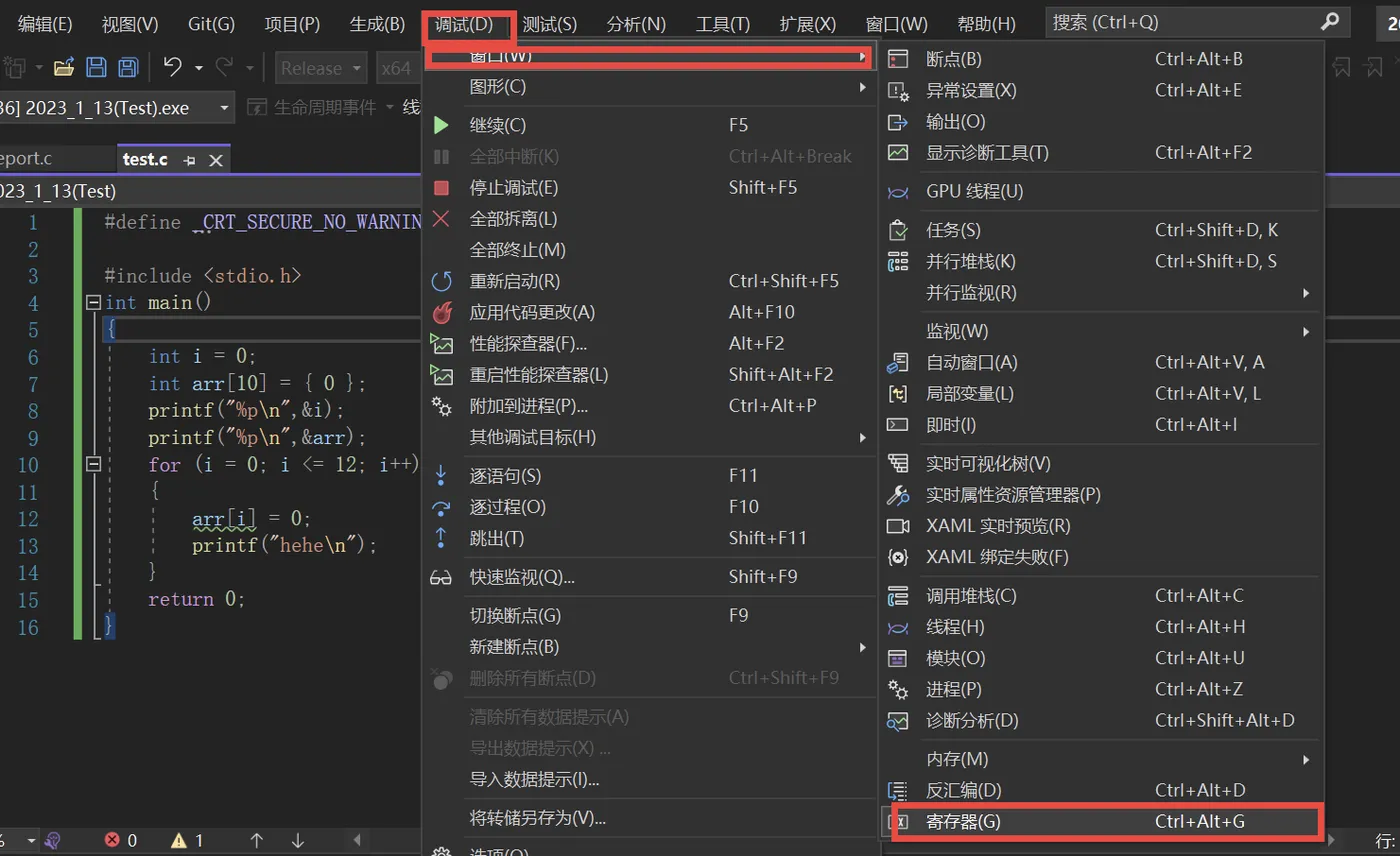This screenshot has width=1400, height=856.
Task: Expand the 图形(C) submenu
Action: tap(649, 87)
